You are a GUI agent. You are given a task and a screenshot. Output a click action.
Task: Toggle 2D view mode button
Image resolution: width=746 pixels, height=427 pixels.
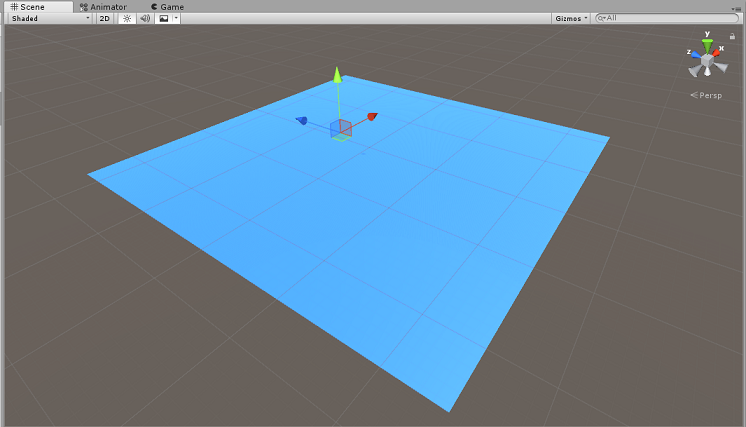click(x=104, y=18)
